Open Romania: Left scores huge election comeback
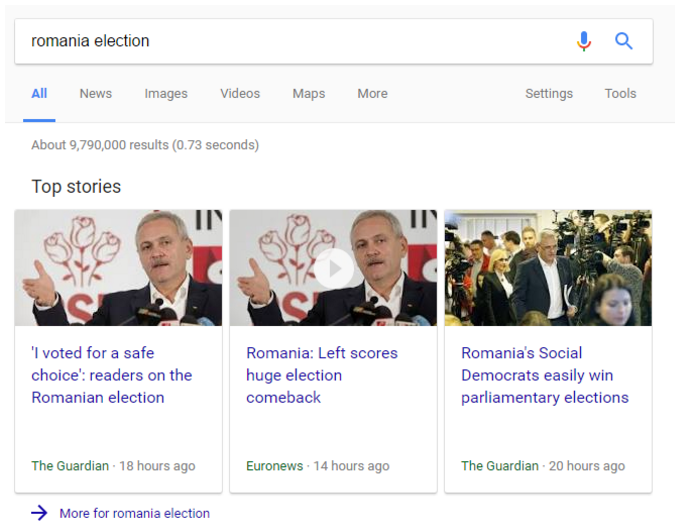The height and width of the screenshot is (524, 675). (x=322, y=375)
